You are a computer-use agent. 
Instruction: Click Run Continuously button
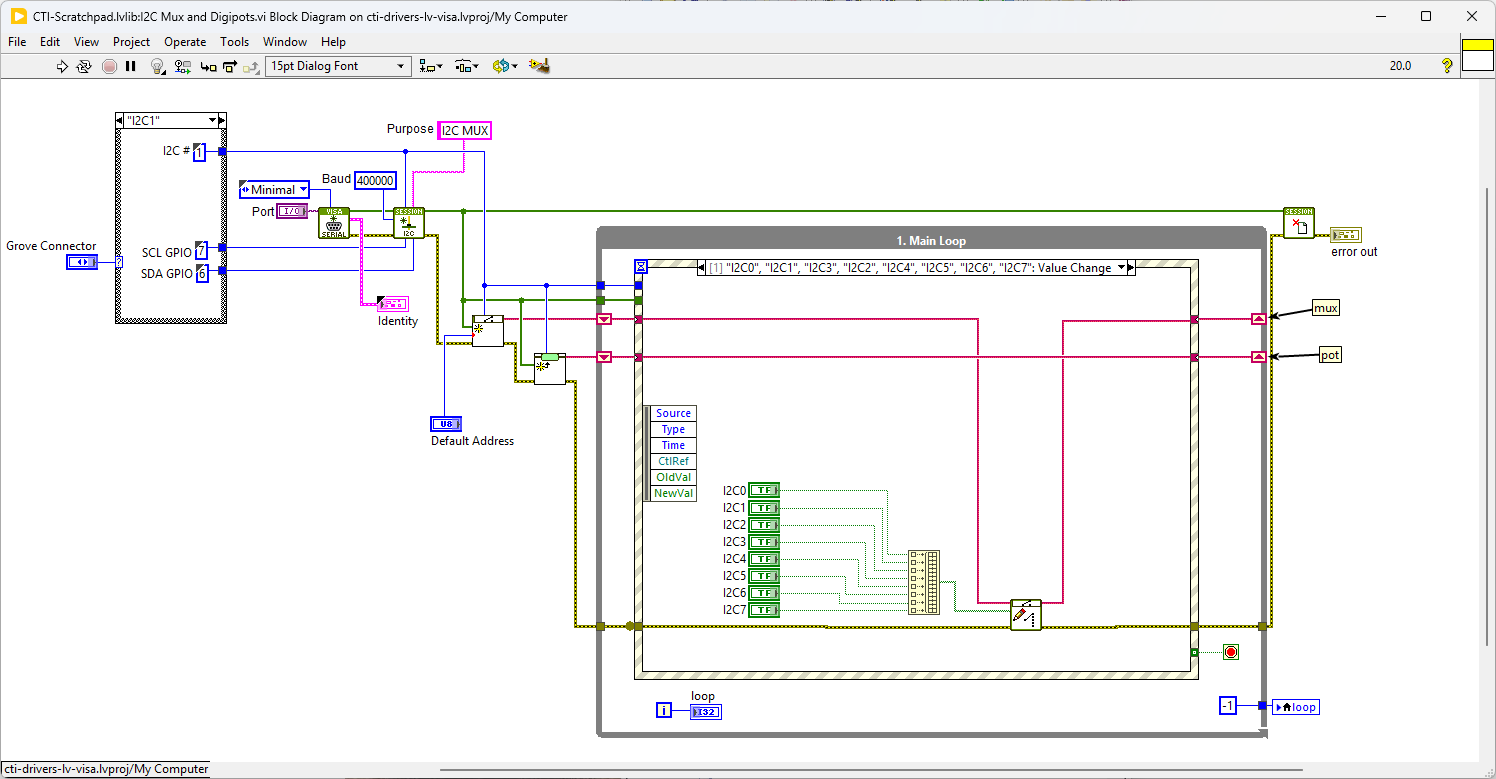click(84, 66)
